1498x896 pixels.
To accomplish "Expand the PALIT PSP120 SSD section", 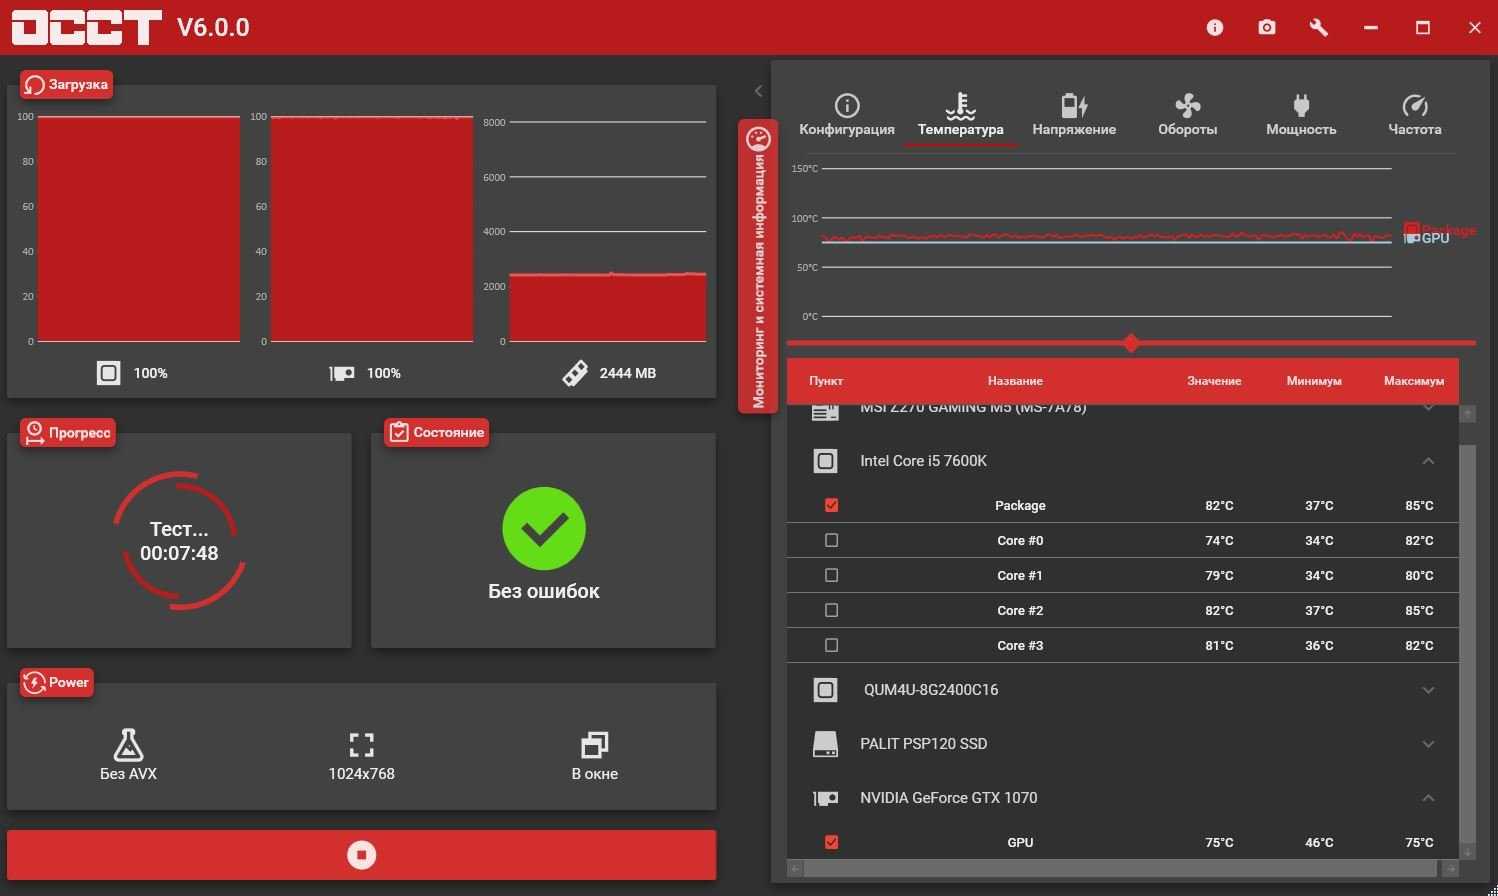I will (1428, 744).
